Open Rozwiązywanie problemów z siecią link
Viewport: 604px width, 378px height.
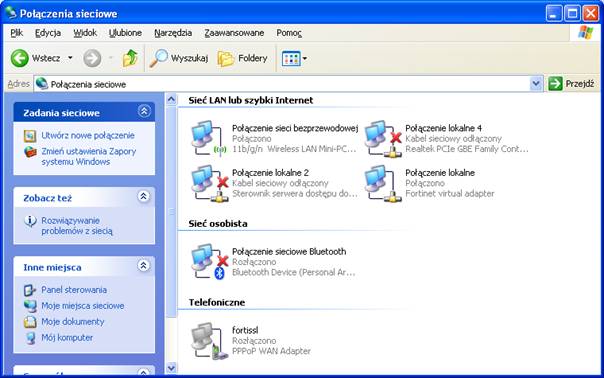click(x=77, y=226)
